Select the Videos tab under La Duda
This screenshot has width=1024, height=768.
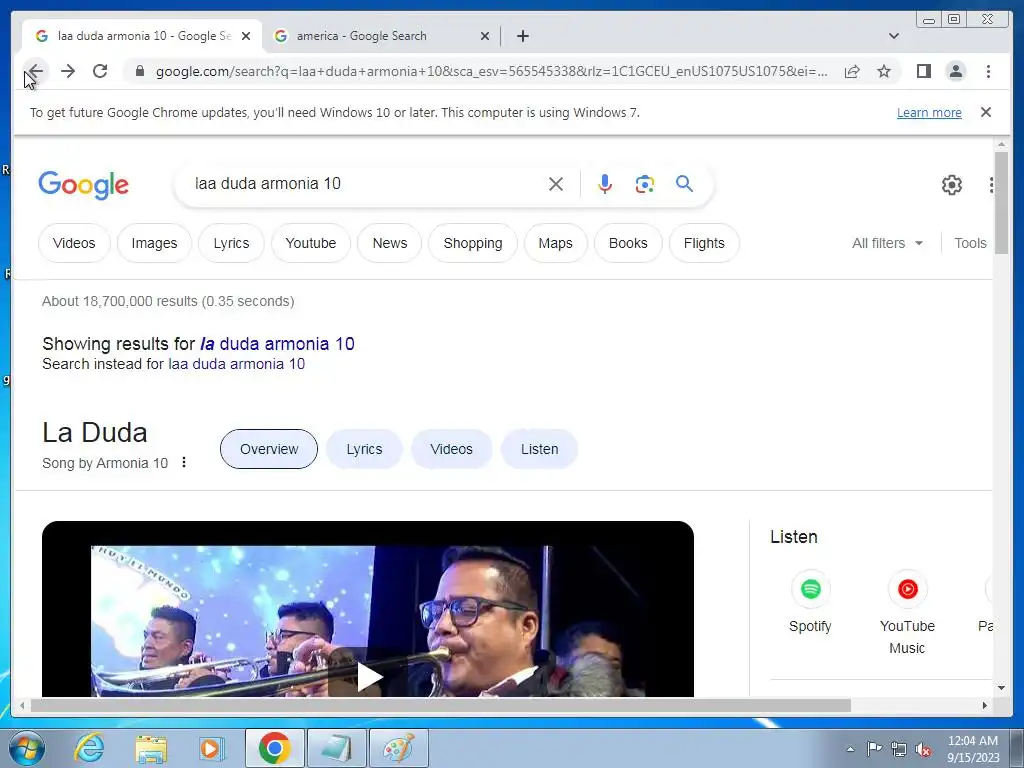click(451, 449)
